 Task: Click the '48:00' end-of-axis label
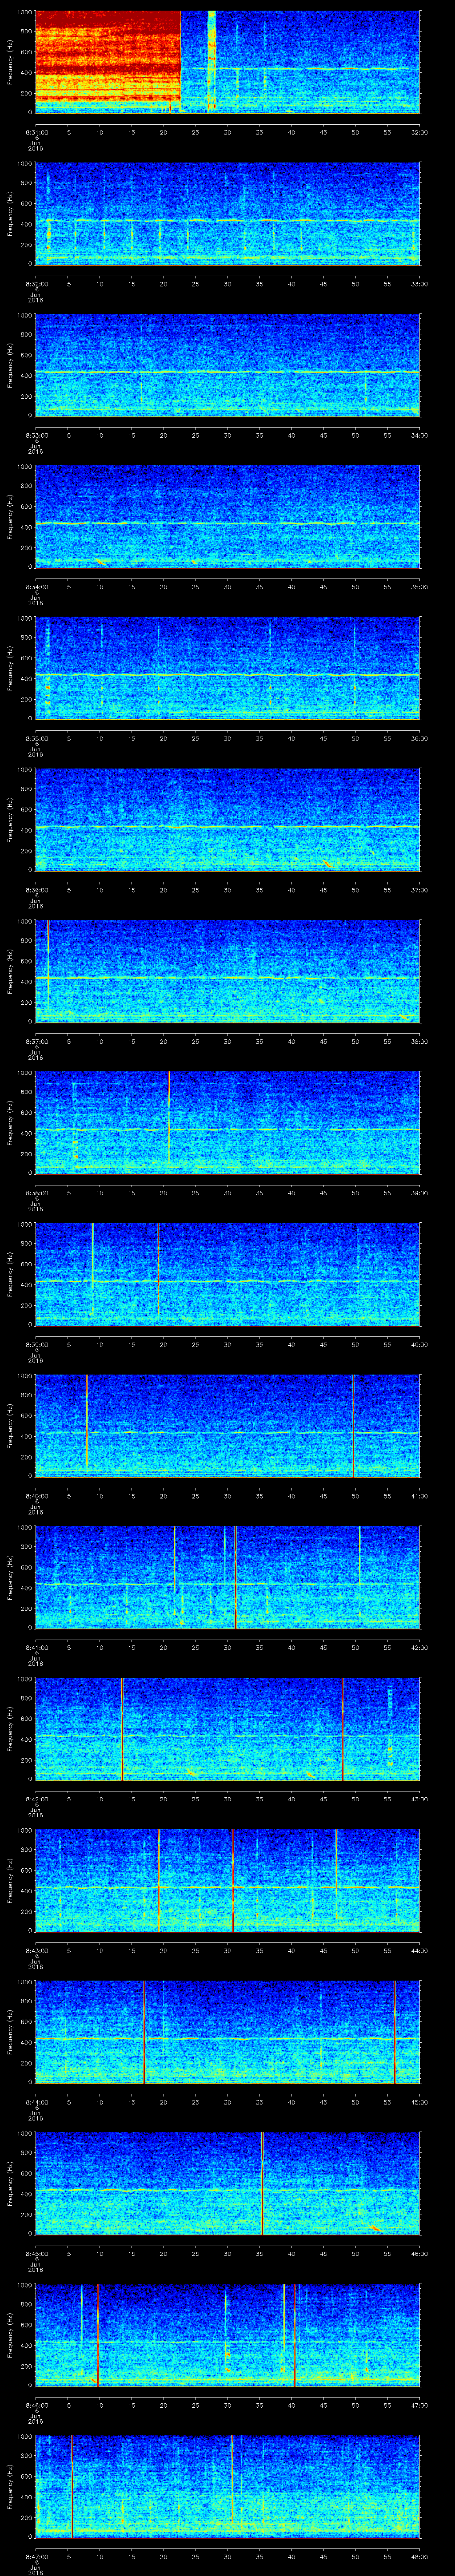[419, 2556]
